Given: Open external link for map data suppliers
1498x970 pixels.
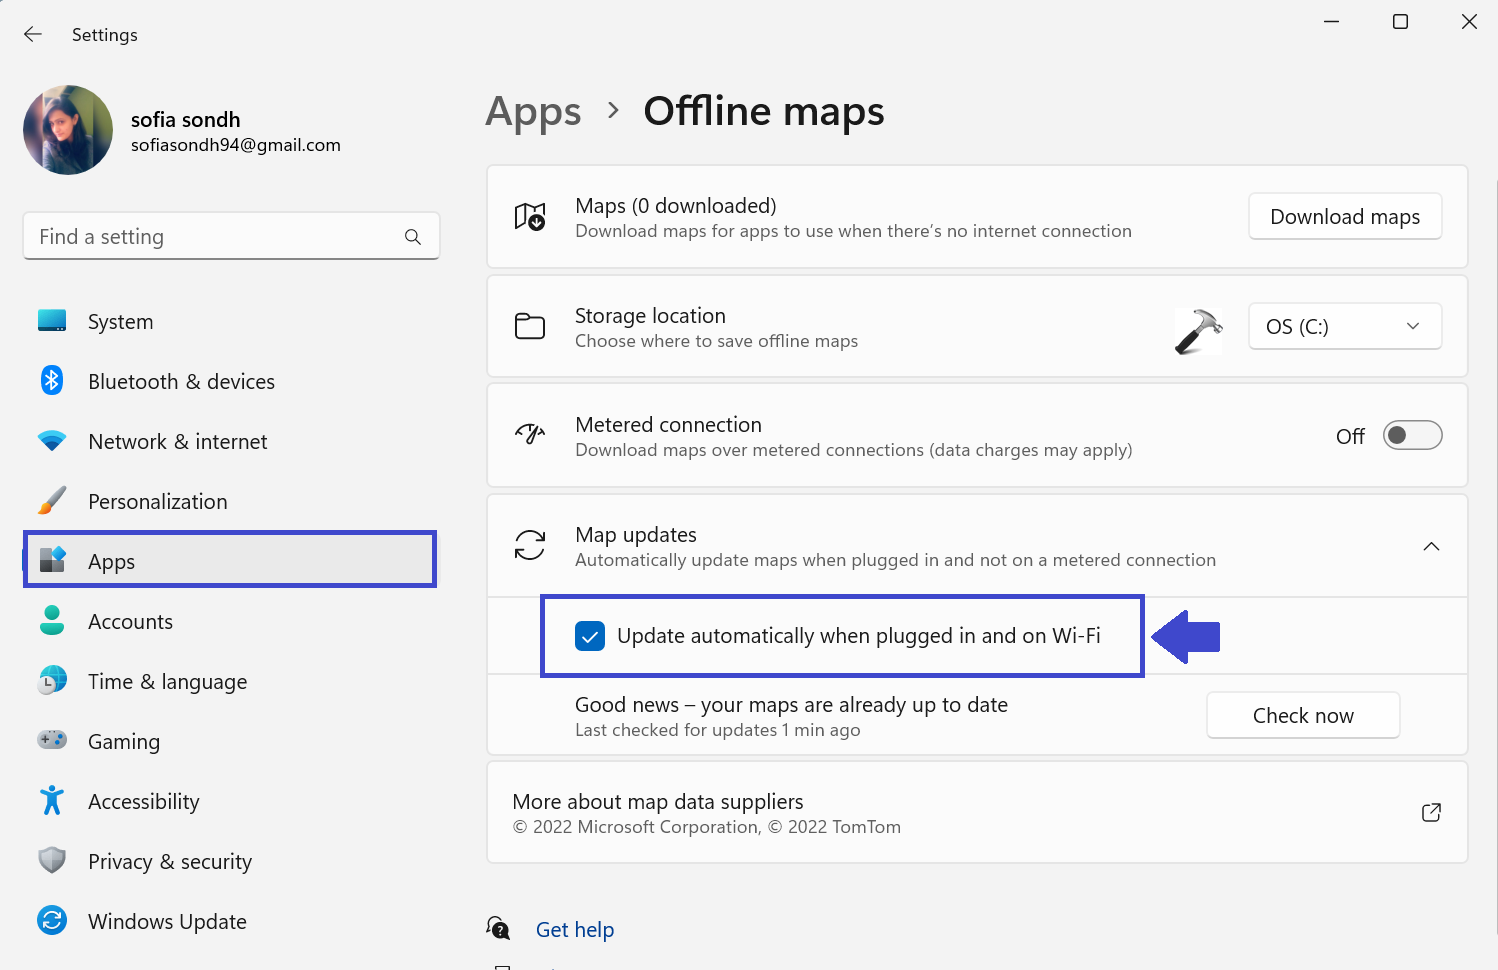Looking at the screenshot, I should 1431,813.
